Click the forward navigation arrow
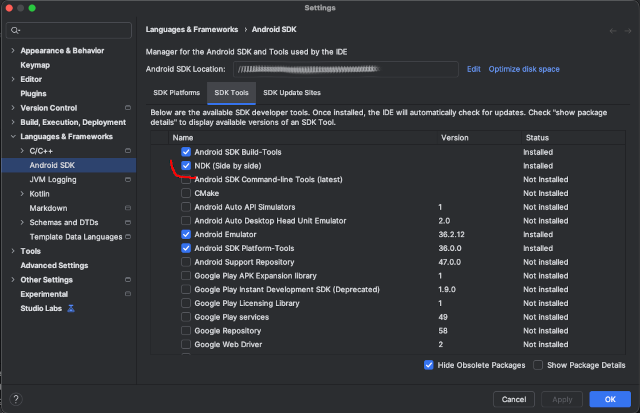This screenshot has height=413, width=640. pos(627,31)
